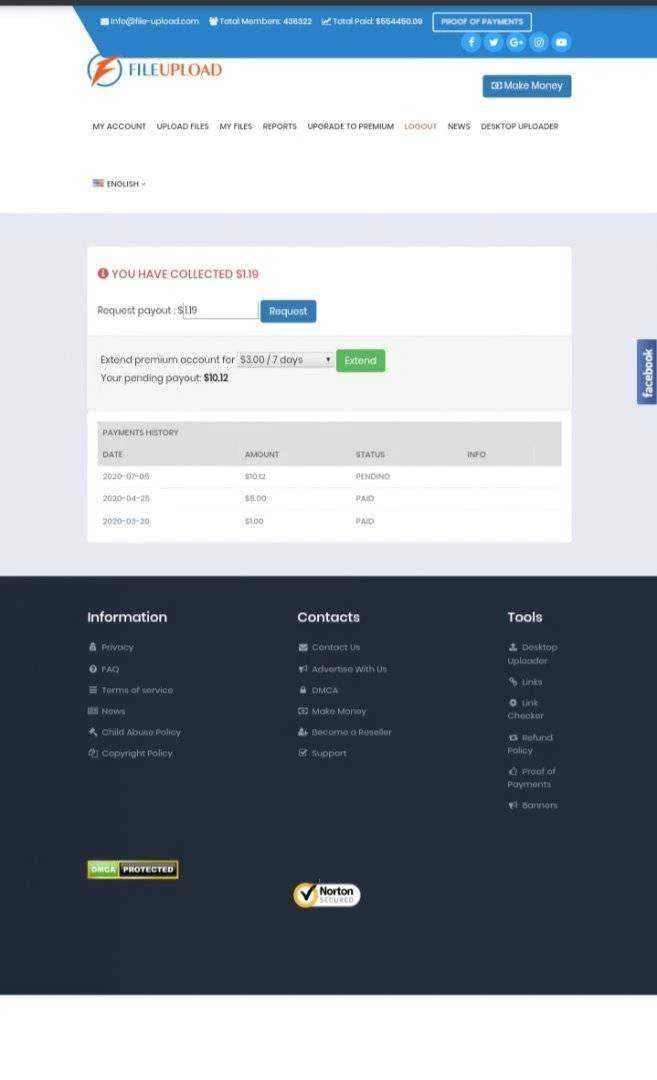Open the facebook side tab

pyautogui.click(x=647, y=372)
